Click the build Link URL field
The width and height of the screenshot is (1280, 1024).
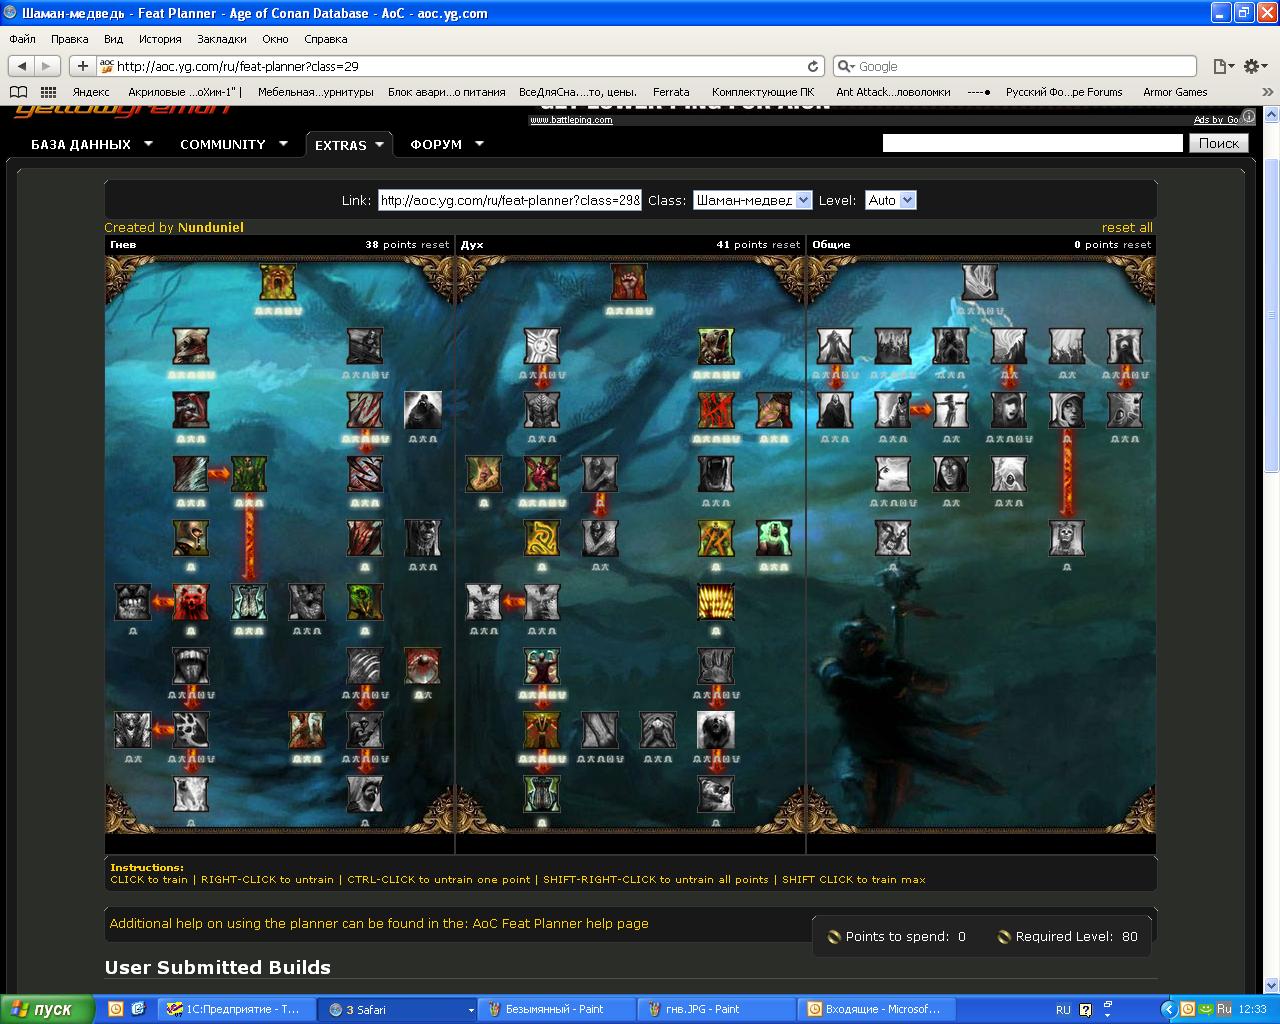[510, 200]
